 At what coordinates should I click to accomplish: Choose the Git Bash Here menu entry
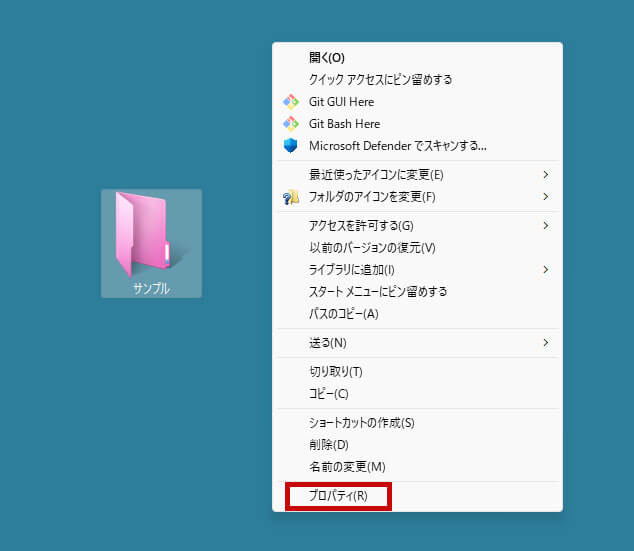point(417,124)
